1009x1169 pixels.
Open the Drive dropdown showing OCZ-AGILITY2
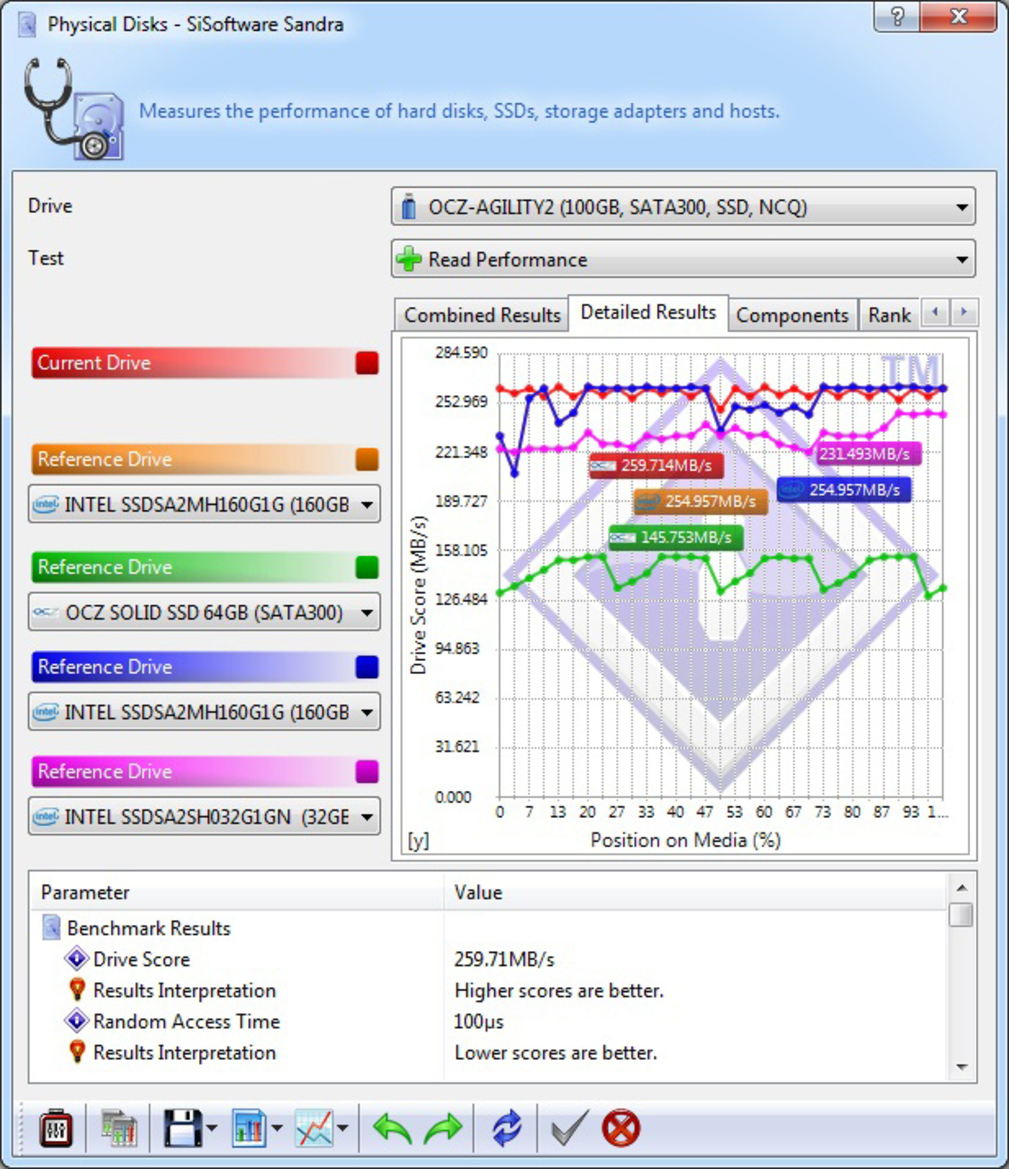pyautogui.click(x=683, y=207)
